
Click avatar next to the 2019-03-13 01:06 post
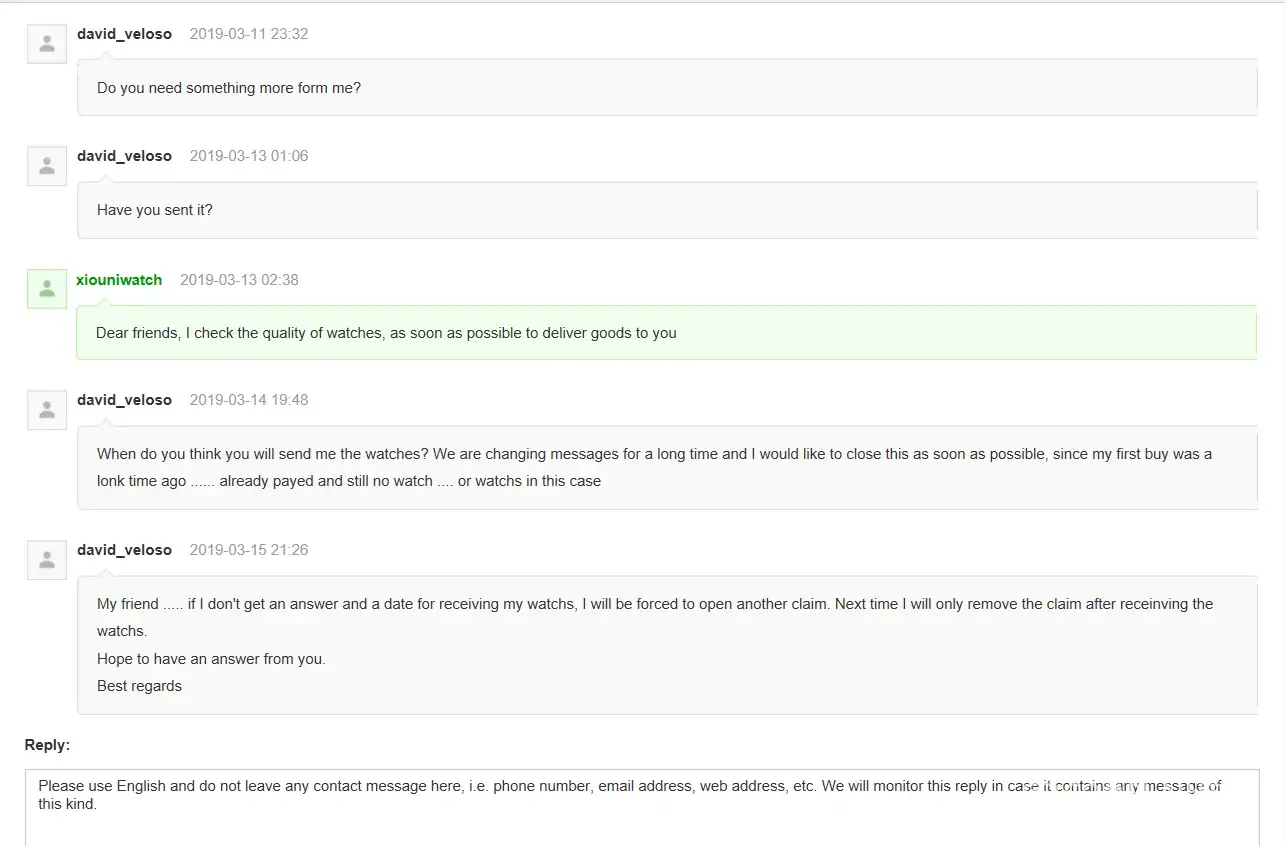[46, 166]
